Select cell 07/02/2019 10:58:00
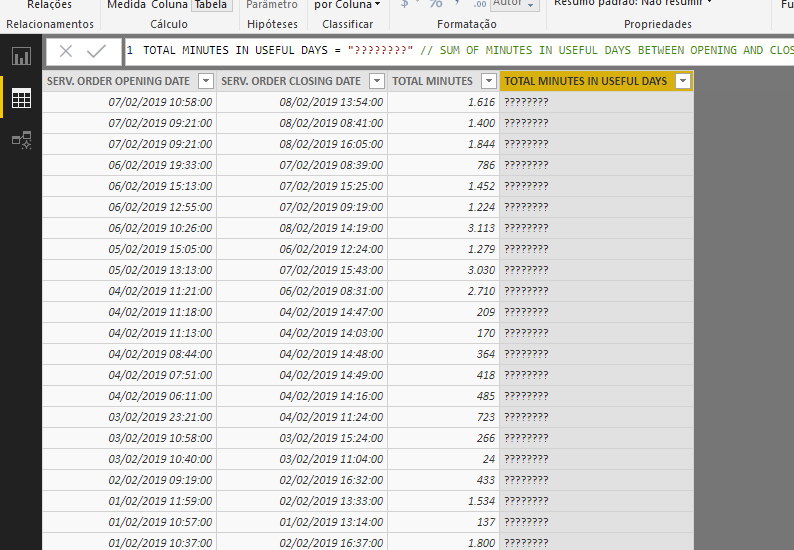Screen dimensions: 794x550 coord(130,102)
